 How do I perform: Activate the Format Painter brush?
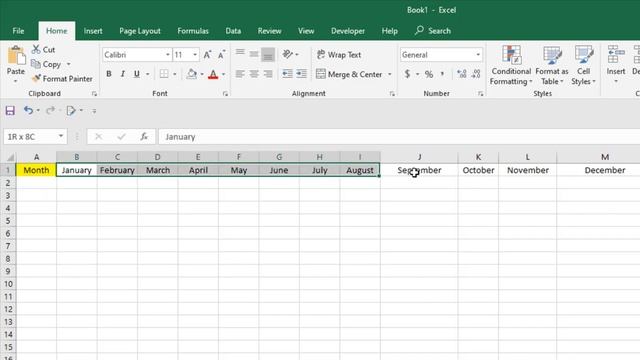click(62, 78)
